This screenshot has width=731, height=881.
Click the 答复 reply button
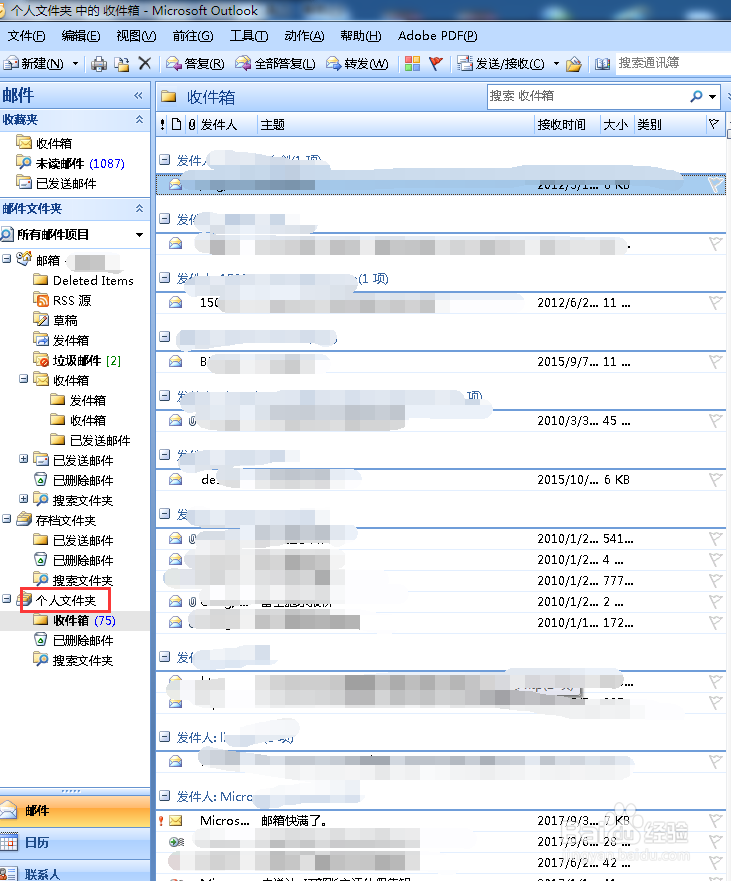pyautogui.click(x=195, y=64)
